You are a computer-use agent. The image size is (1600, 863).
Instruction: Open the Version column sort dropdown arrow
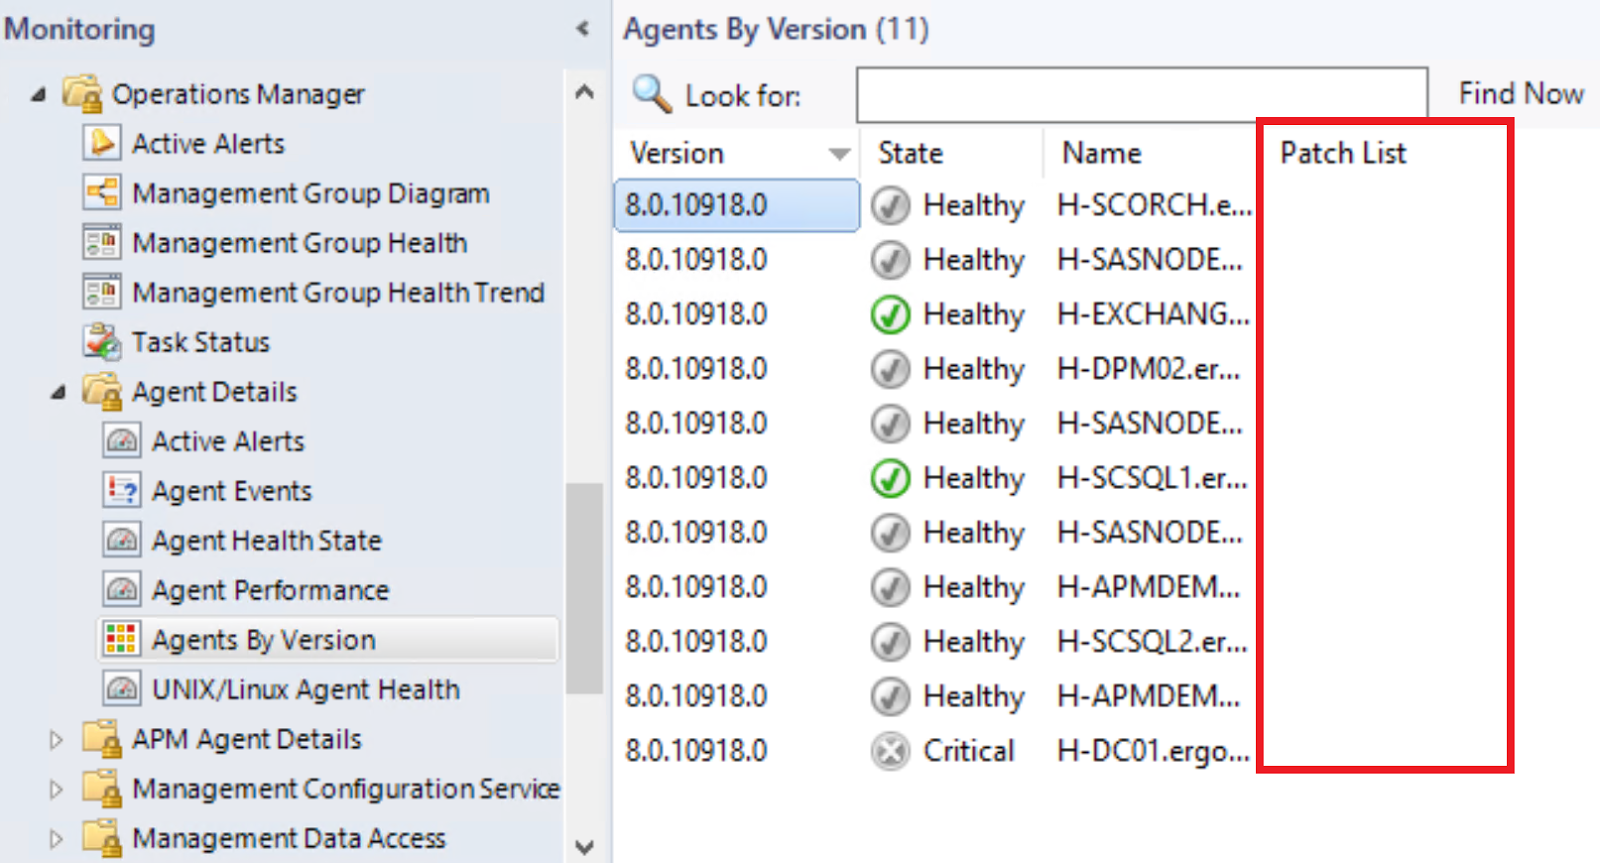(839, 154)
